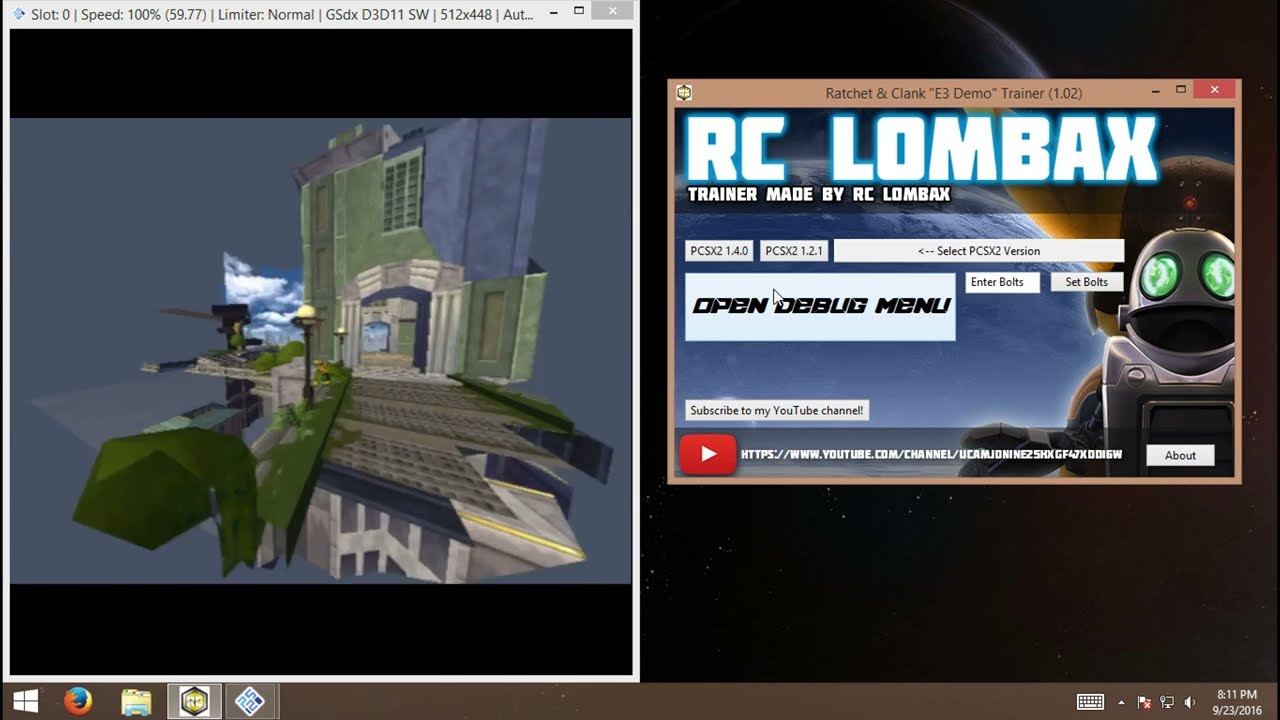Click the clock showing 8:11 PM

click(1236, 694)
